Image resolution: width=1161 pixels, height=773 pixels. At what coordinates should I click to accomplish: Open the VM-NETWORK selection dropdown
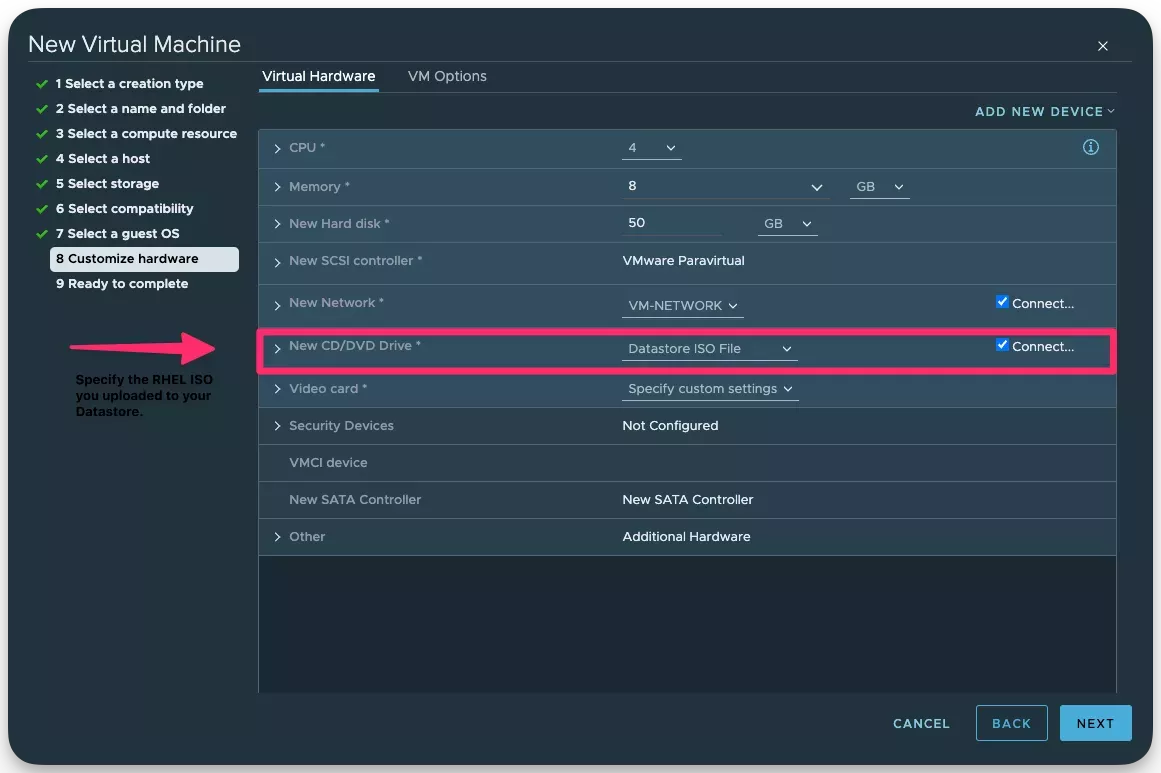[682, 305]
